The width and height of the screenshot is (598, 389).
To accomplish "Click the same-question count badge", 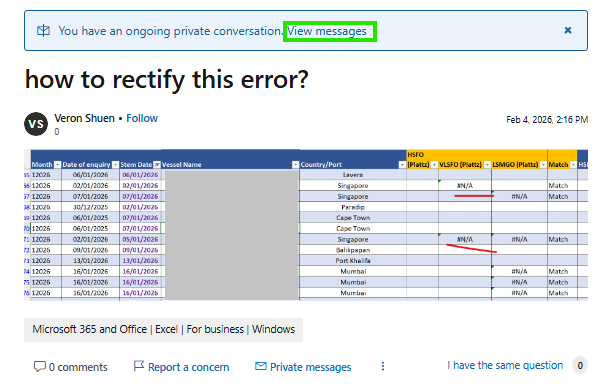I will 580,366.
